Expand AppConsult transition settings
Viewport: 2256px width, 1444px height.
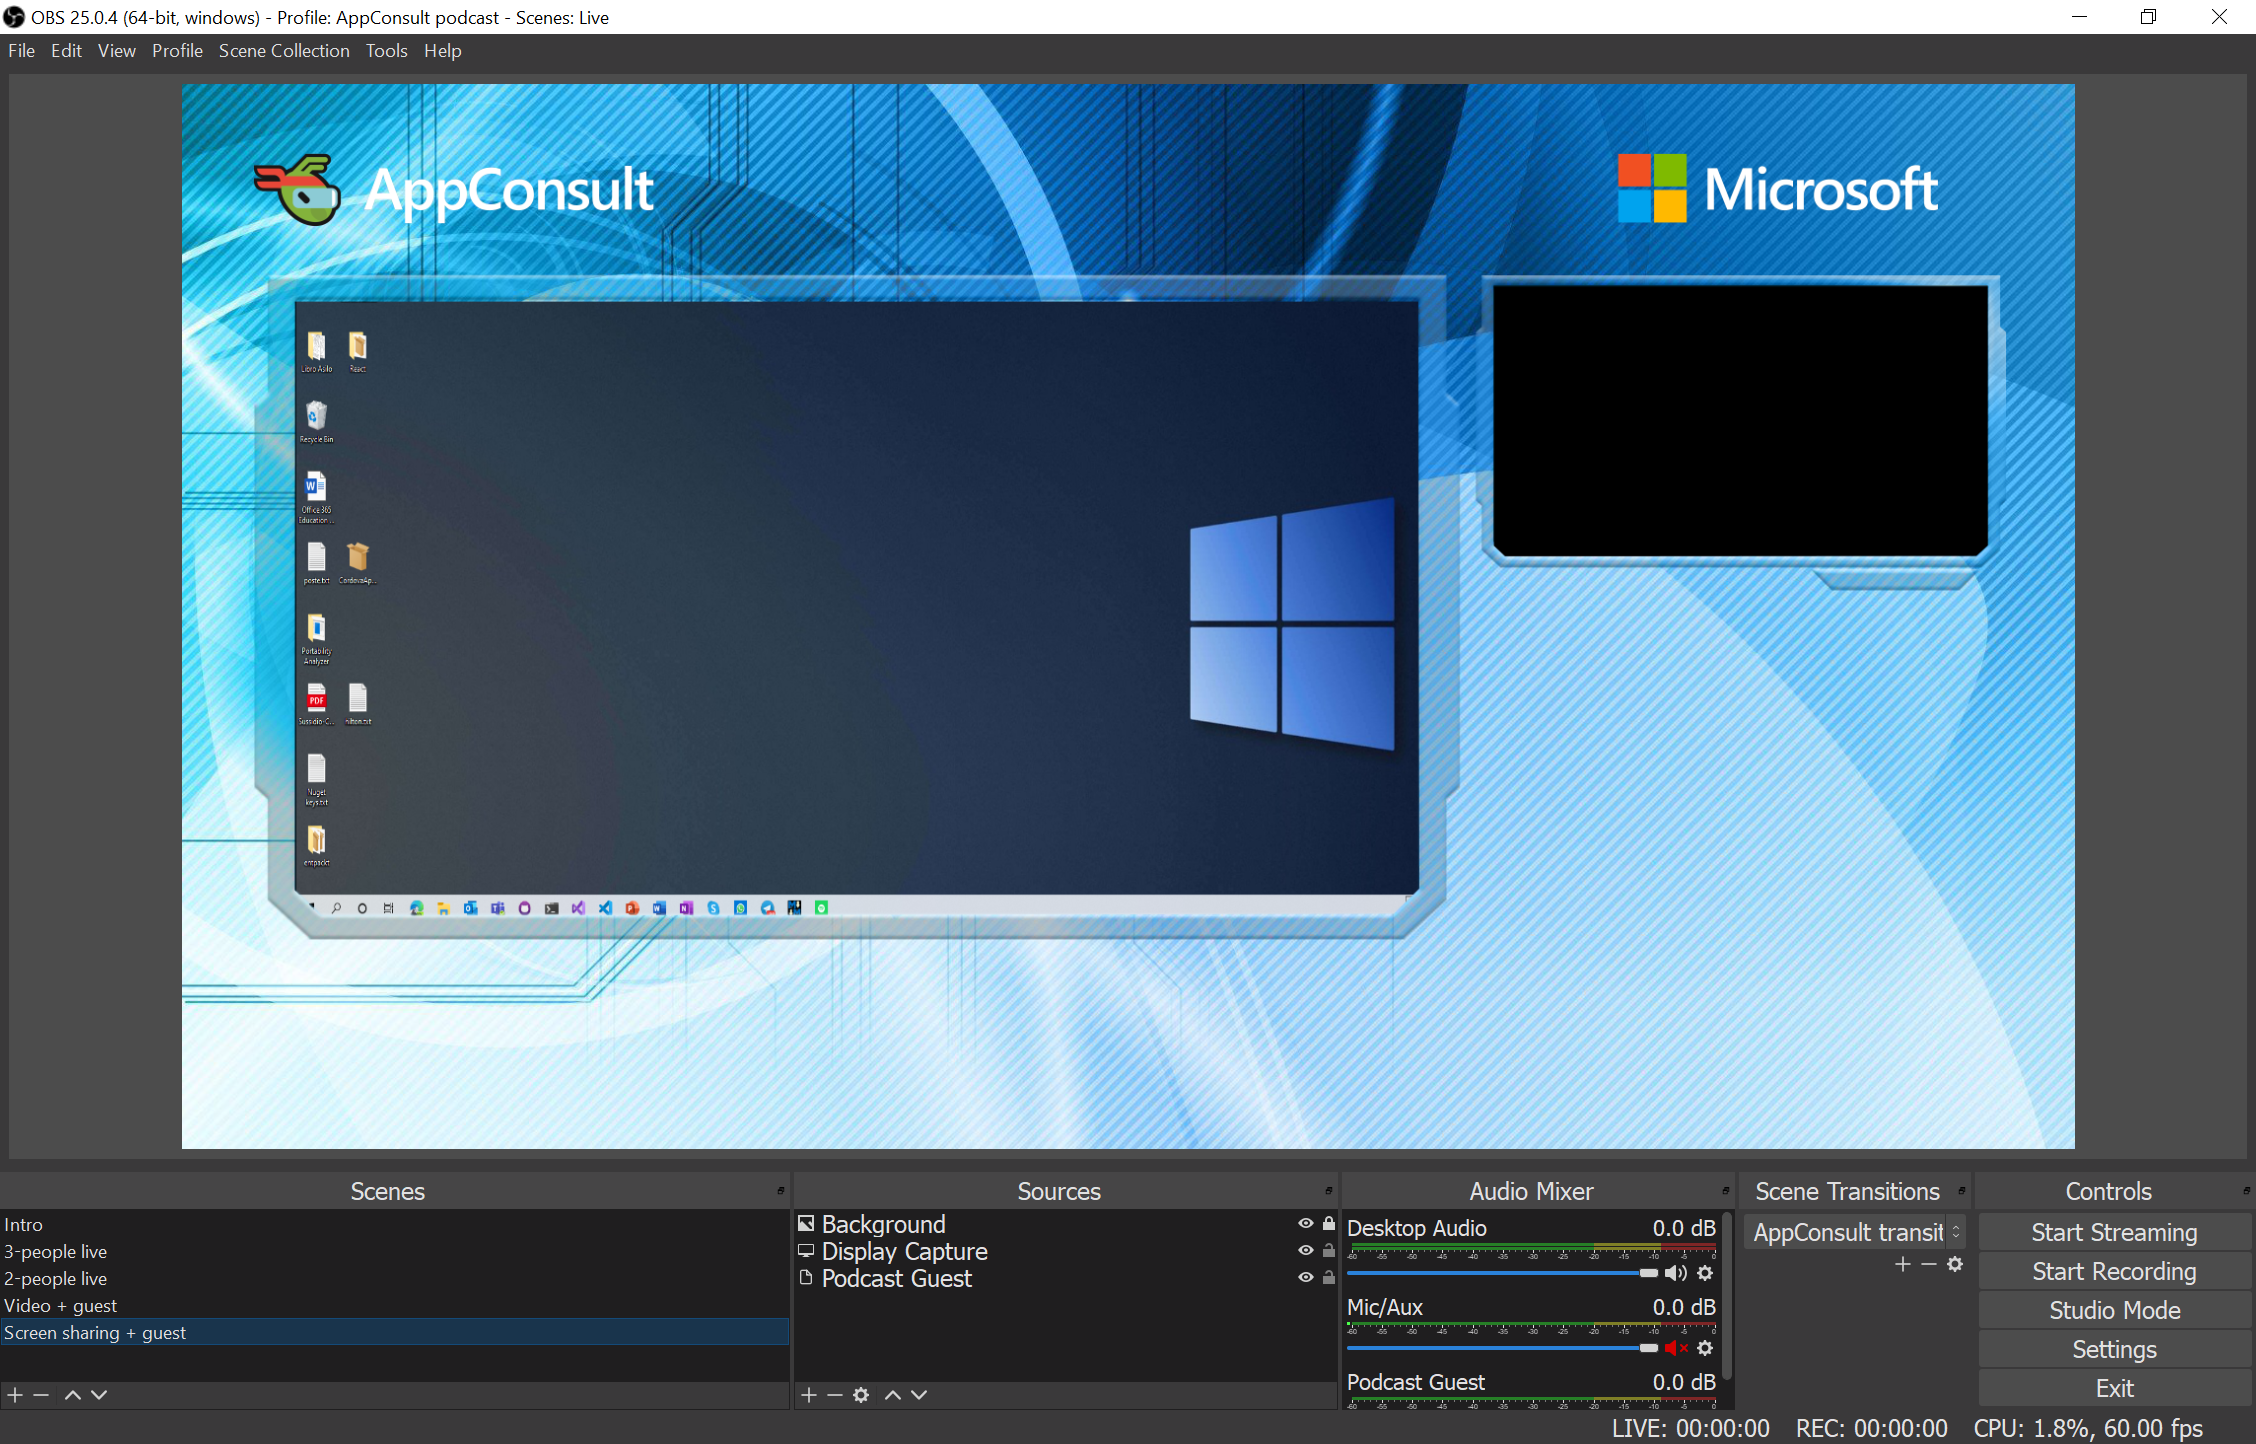click(1958, 1263)
